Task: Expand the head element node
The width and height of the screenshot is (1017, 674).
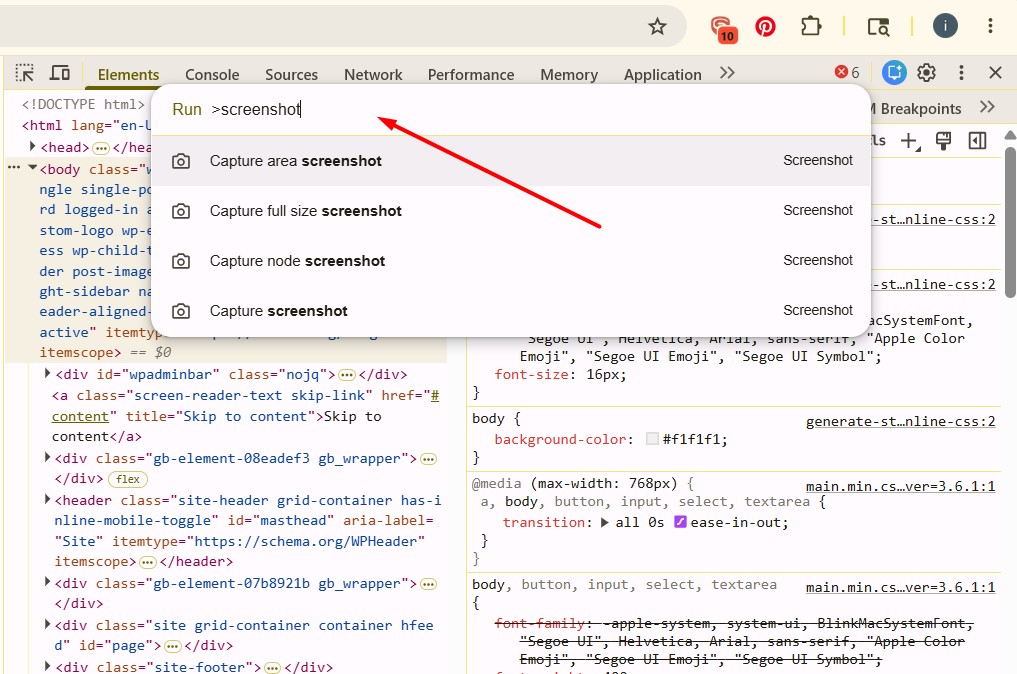Action: [x=32, y=147]
